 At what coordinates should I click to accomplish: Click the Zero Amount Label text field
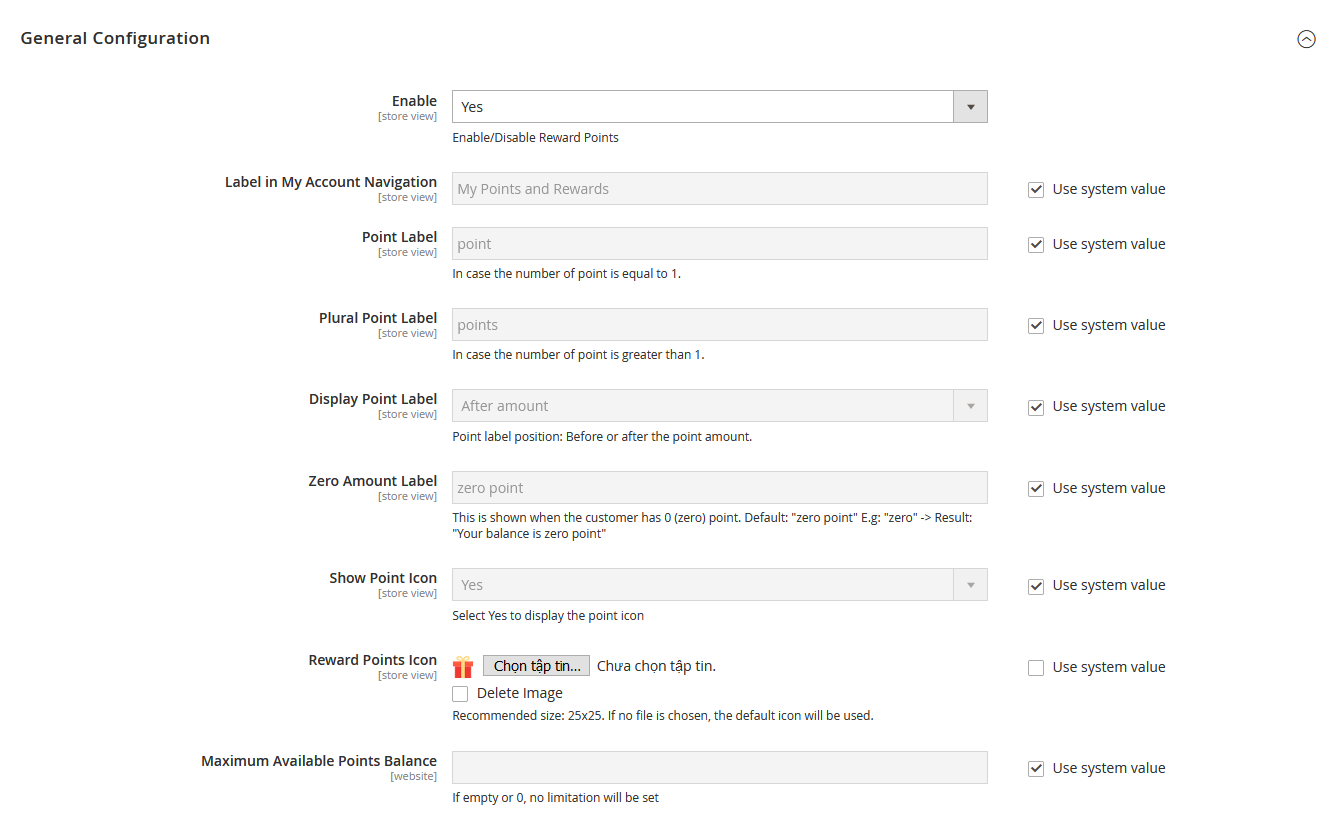click(x=719, y=488)
